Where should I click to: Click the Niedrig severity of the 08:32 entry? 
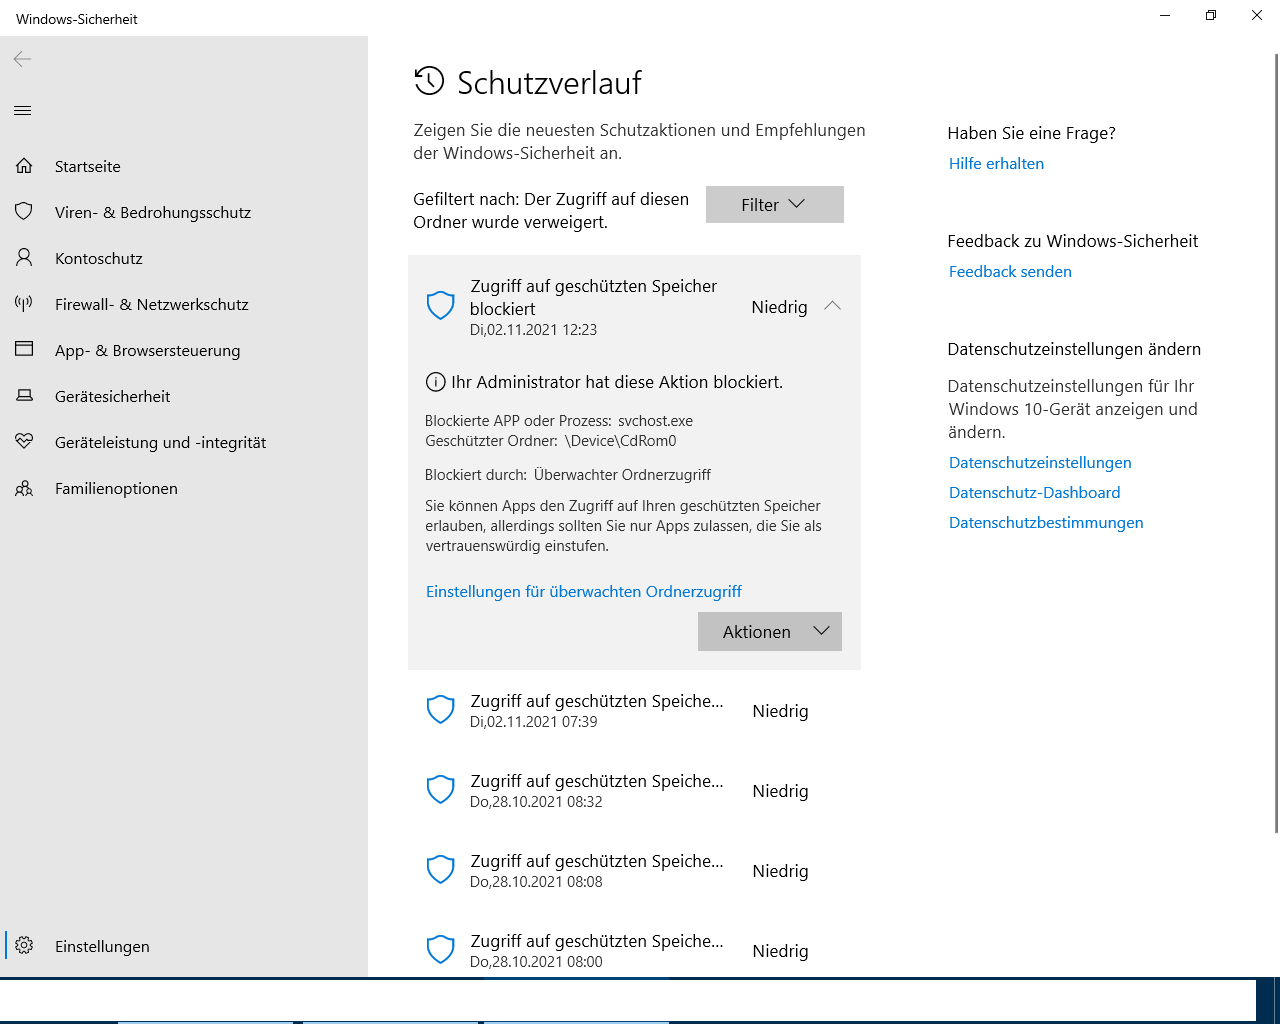click(780, 791)
